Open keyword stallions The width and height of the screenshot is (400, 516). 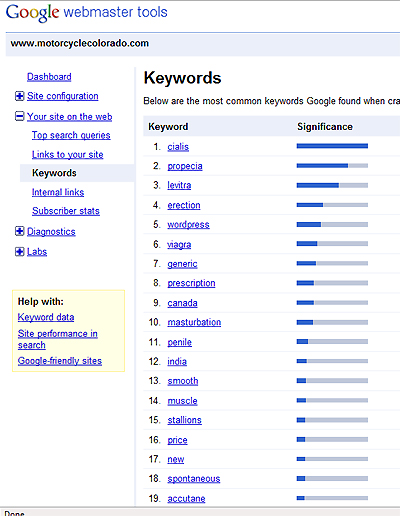[184, 420]
